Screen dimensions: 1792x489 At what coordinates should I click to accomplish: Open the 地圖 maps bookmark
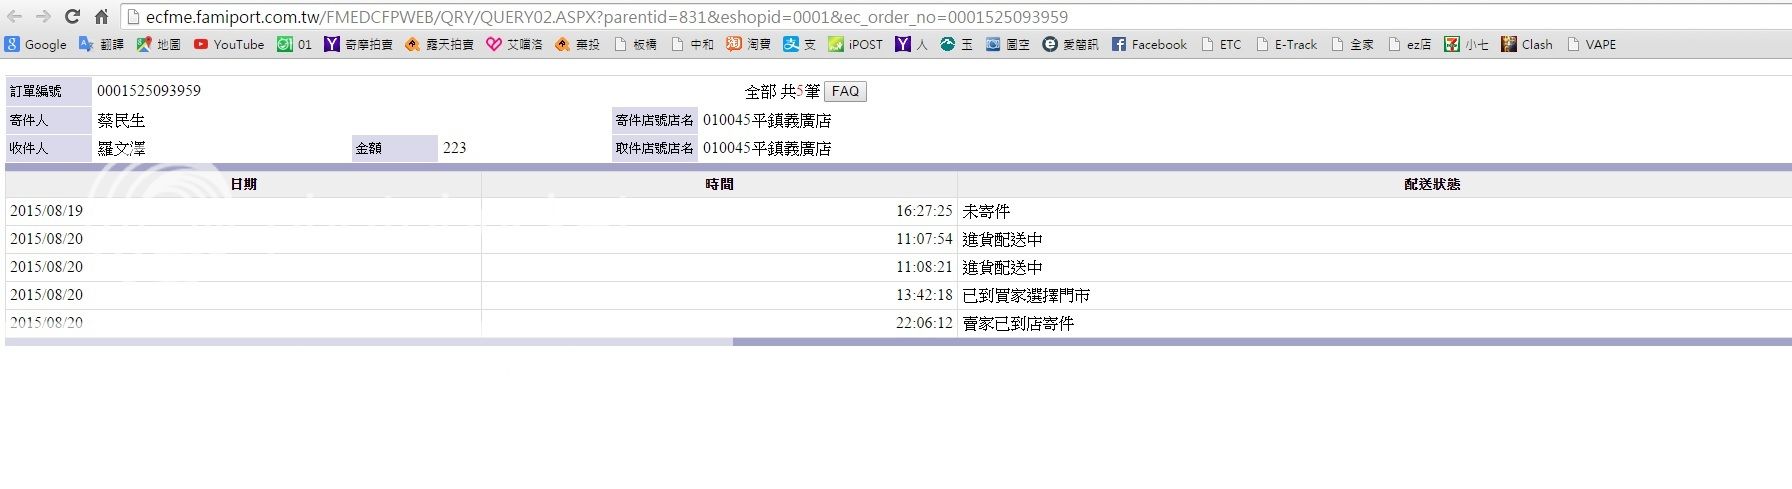pyautogui.click(x=159, y=44)
